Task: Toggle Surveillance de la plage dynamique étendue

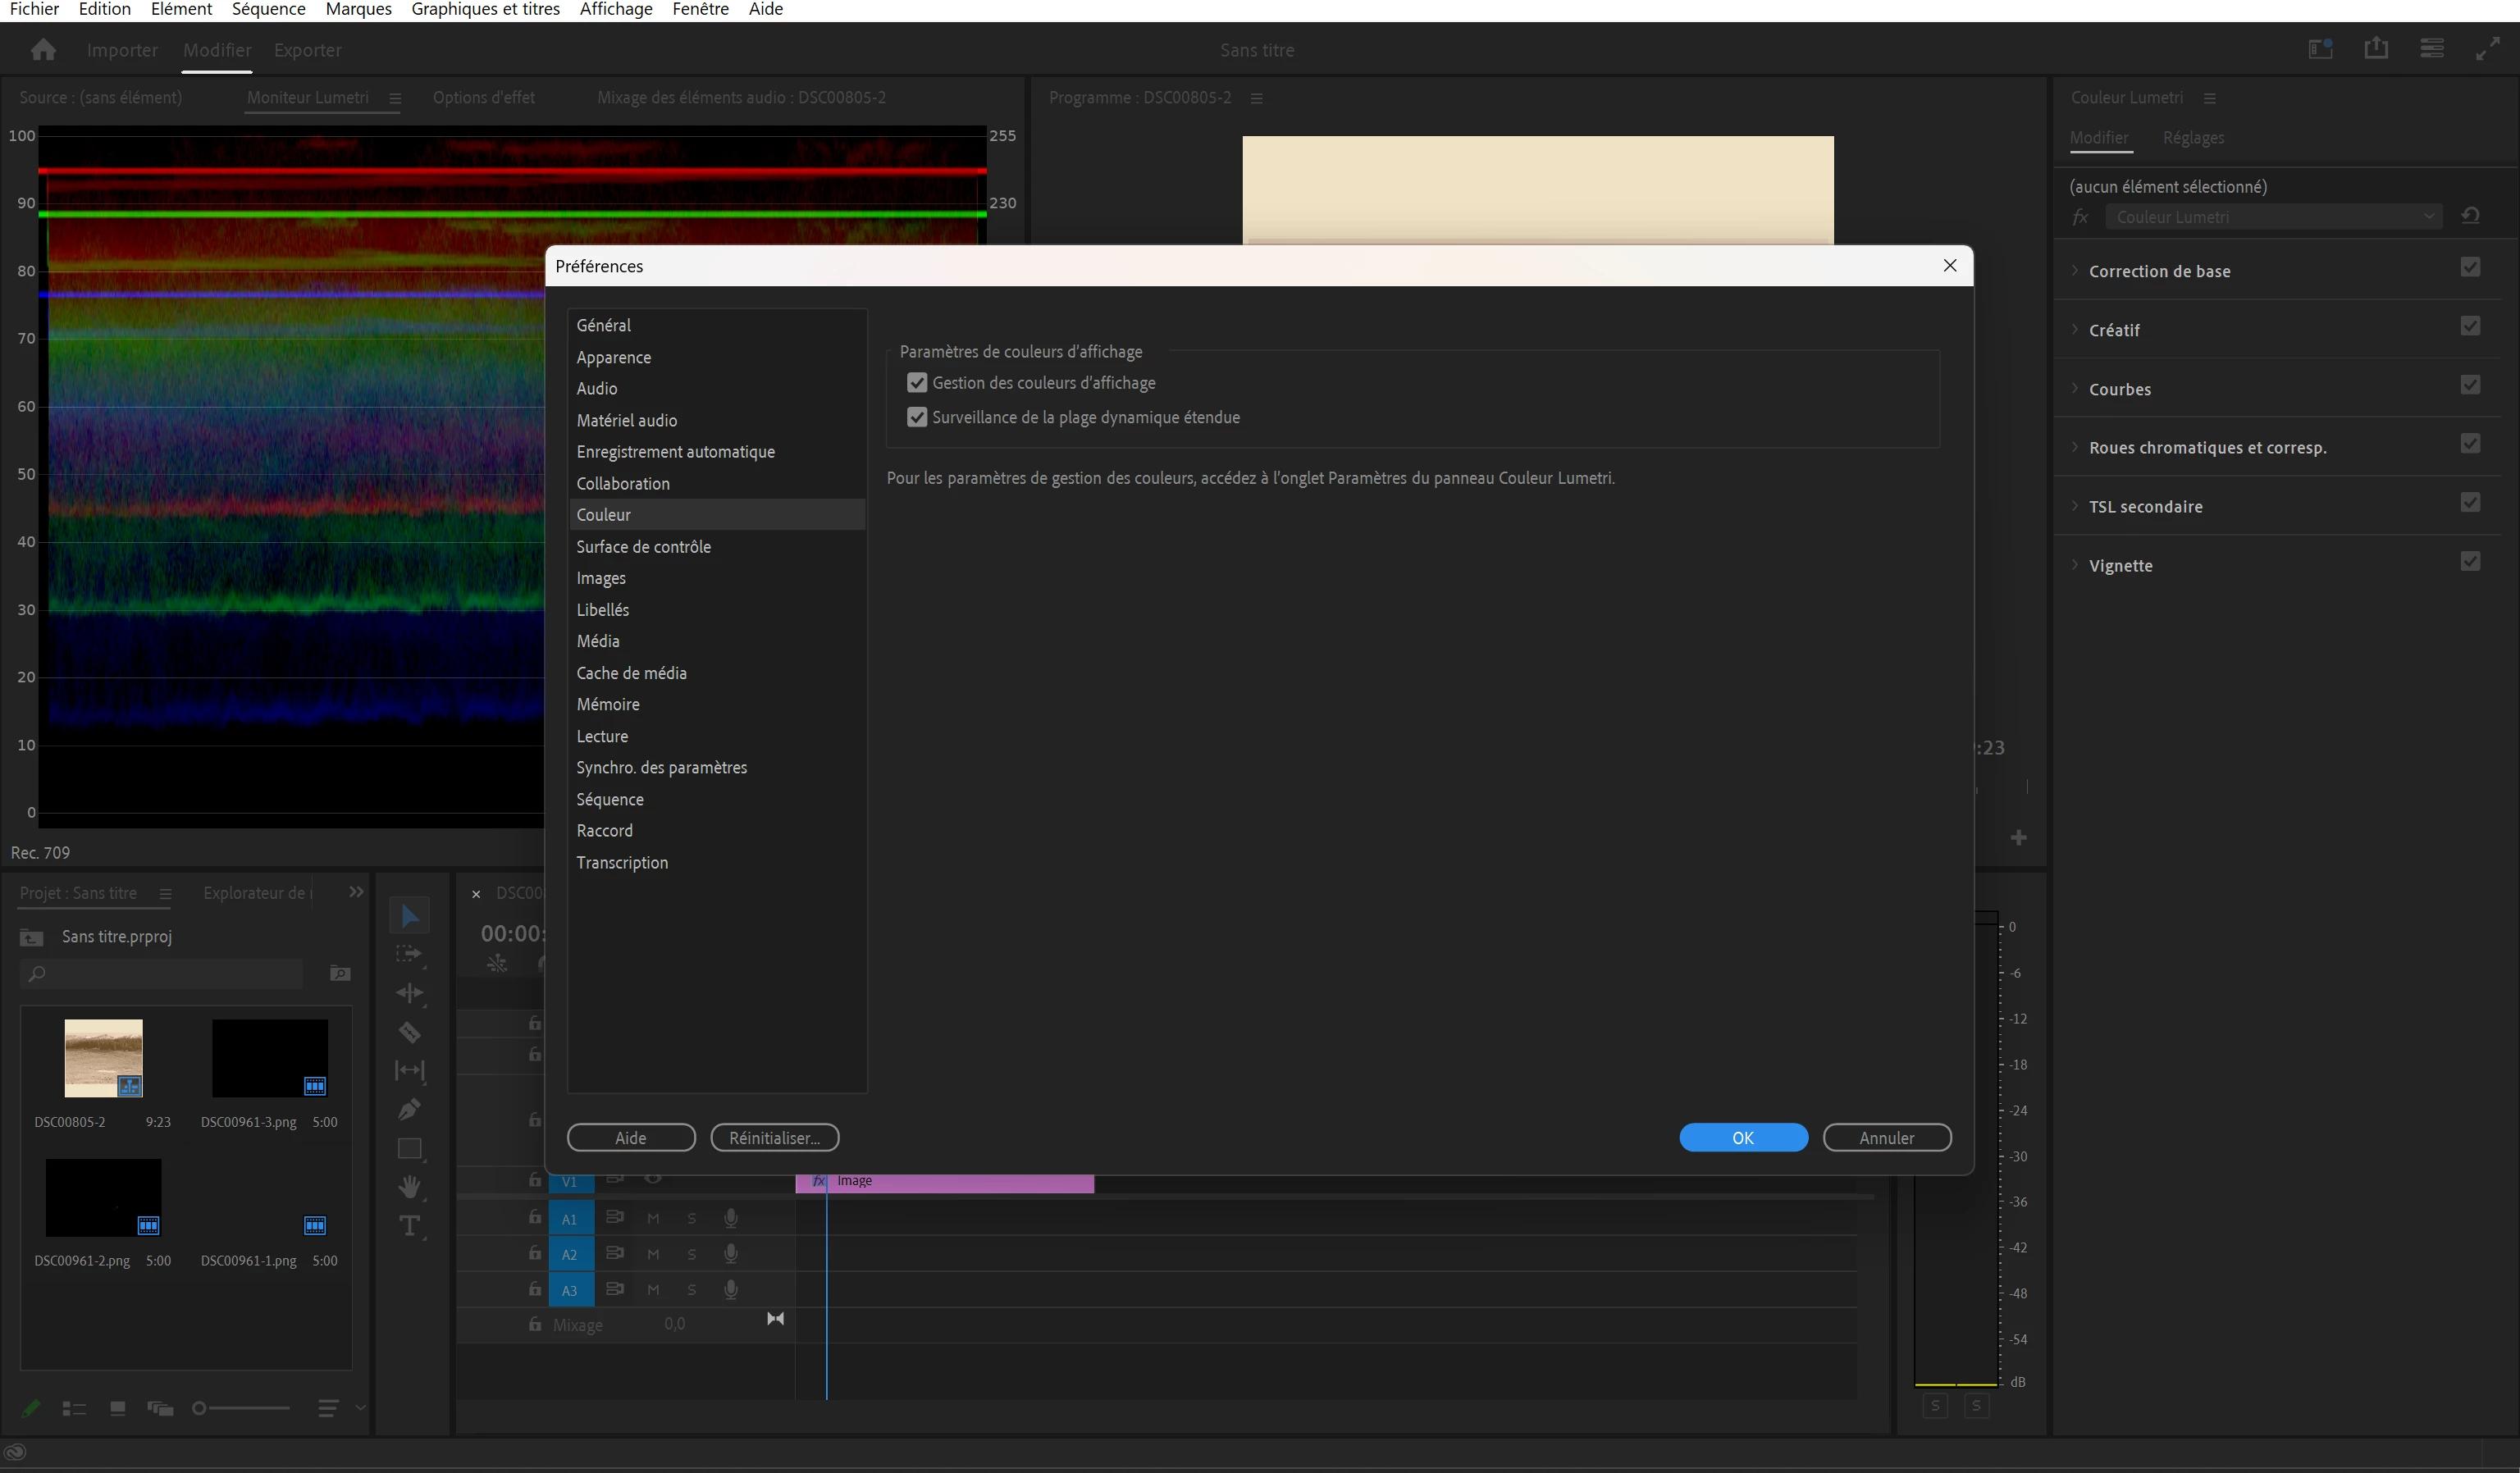Action: 917,417
